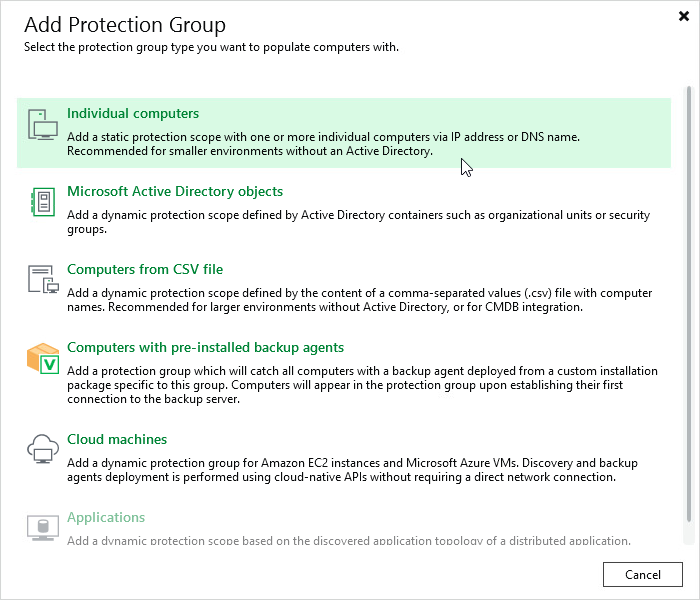The image size is (700, 600).
Task: Click the Amazon EC2 instances description
Action: click(x=352, y=470)
